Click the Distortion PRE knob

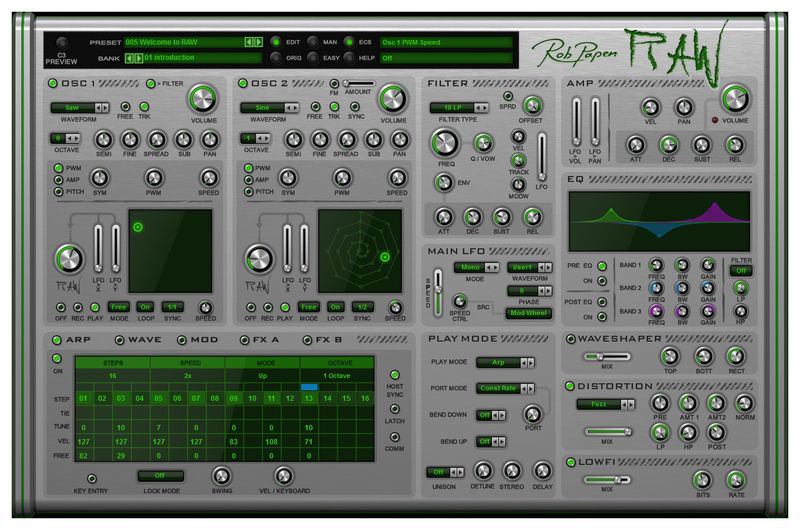click(660, 403)
